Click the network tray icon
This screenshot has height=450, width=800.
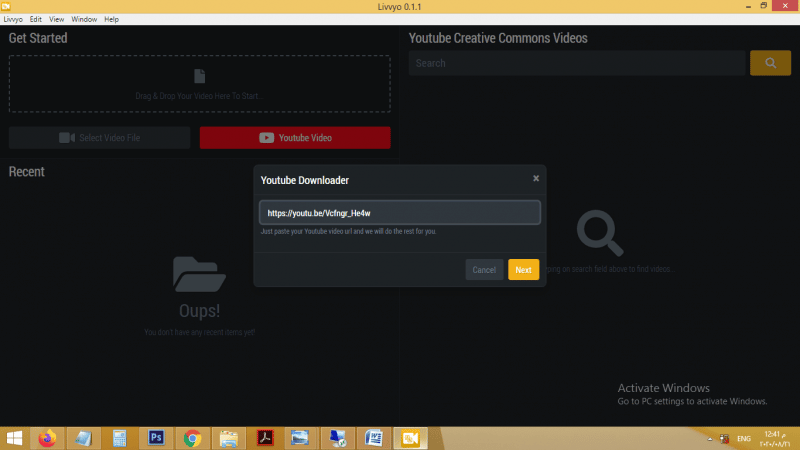724,439
